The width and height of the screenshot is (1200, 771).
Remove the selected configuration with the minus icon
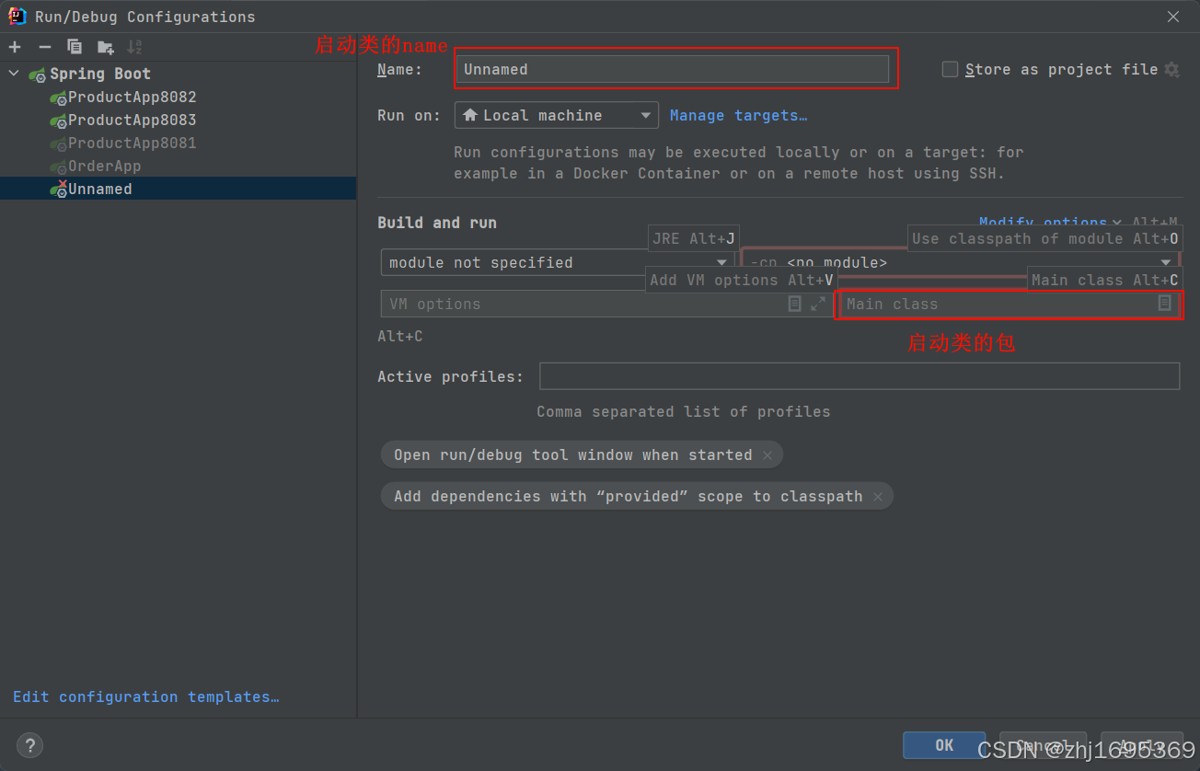pos(44,47)
